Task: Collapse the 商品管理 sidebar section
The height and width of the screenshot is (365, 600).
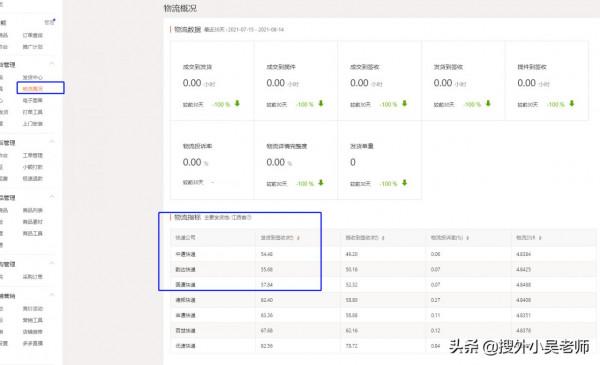Action: [52, 197]
